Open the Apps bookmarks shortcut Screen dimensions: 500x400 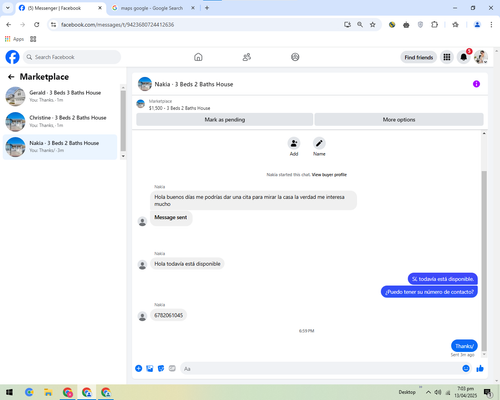click(x=14, y=39)
